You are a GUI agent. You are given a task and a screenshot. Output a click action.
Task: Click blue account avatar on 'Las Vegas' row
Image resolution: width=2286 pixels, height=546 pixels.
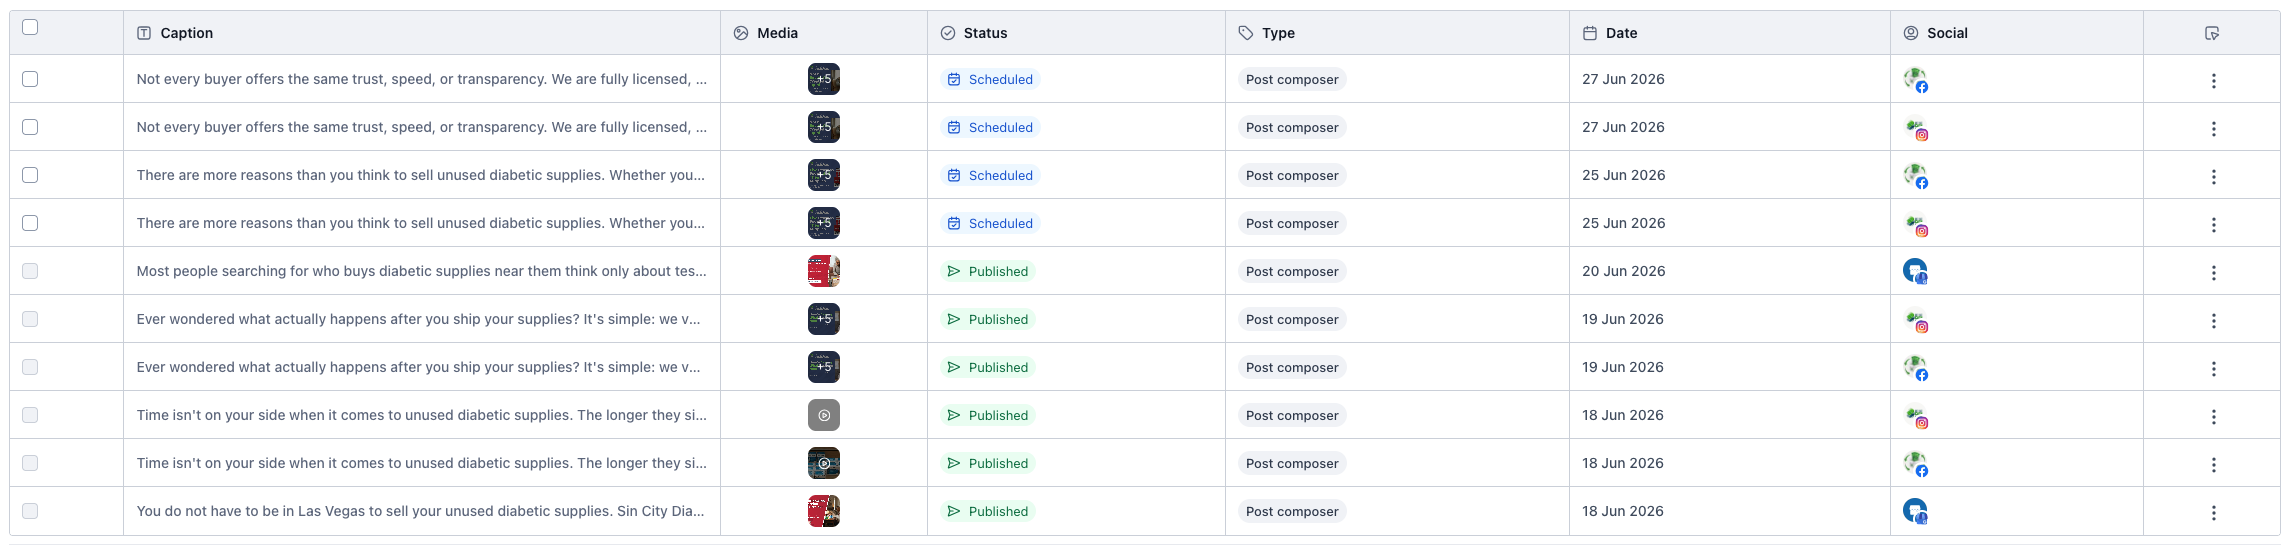[x=1915, y=511]
